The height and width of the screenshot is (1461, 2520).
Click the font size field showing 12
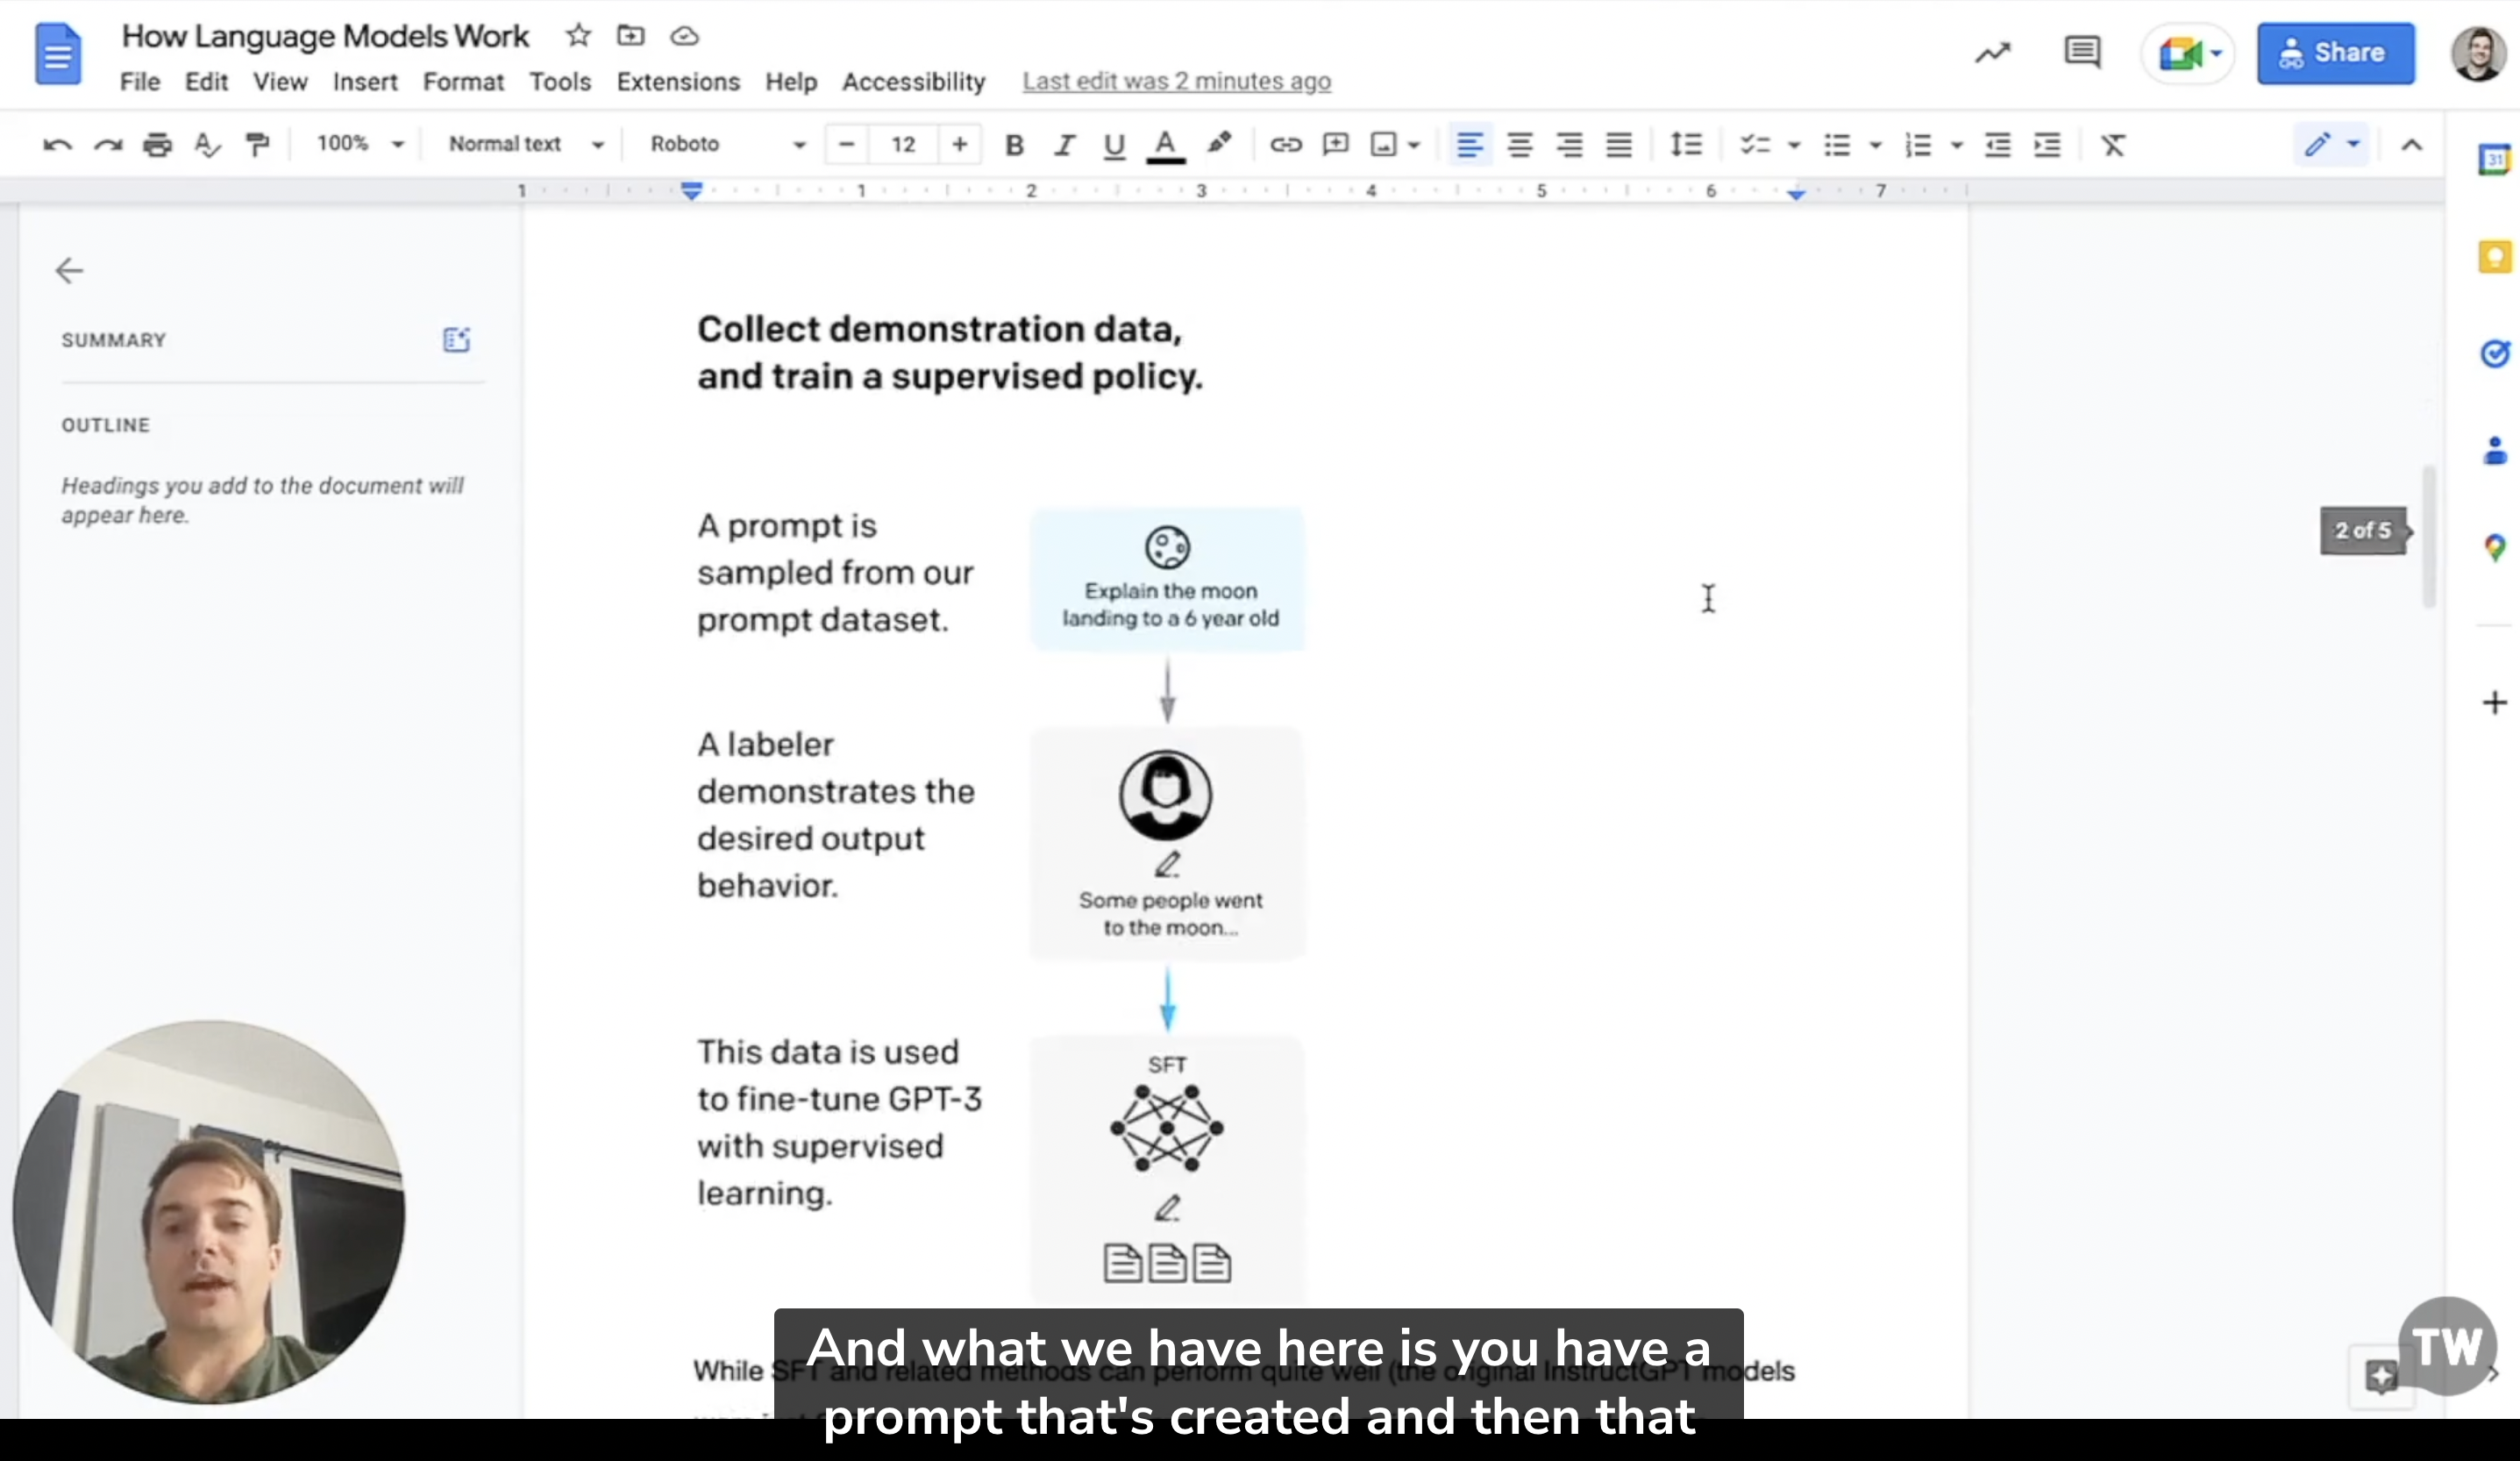click(903, 145)
